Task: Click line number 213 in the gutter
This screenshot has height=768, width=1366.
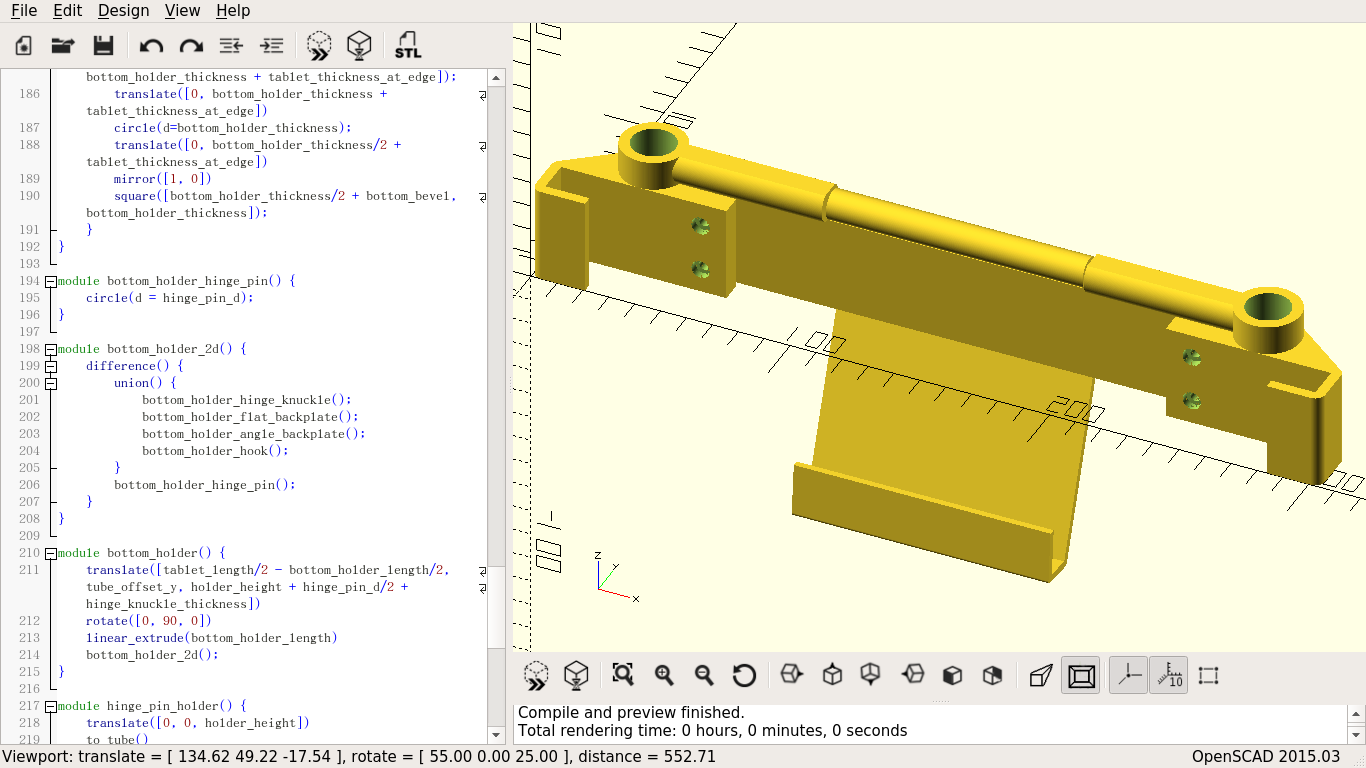Action: (x=29, y=638)
